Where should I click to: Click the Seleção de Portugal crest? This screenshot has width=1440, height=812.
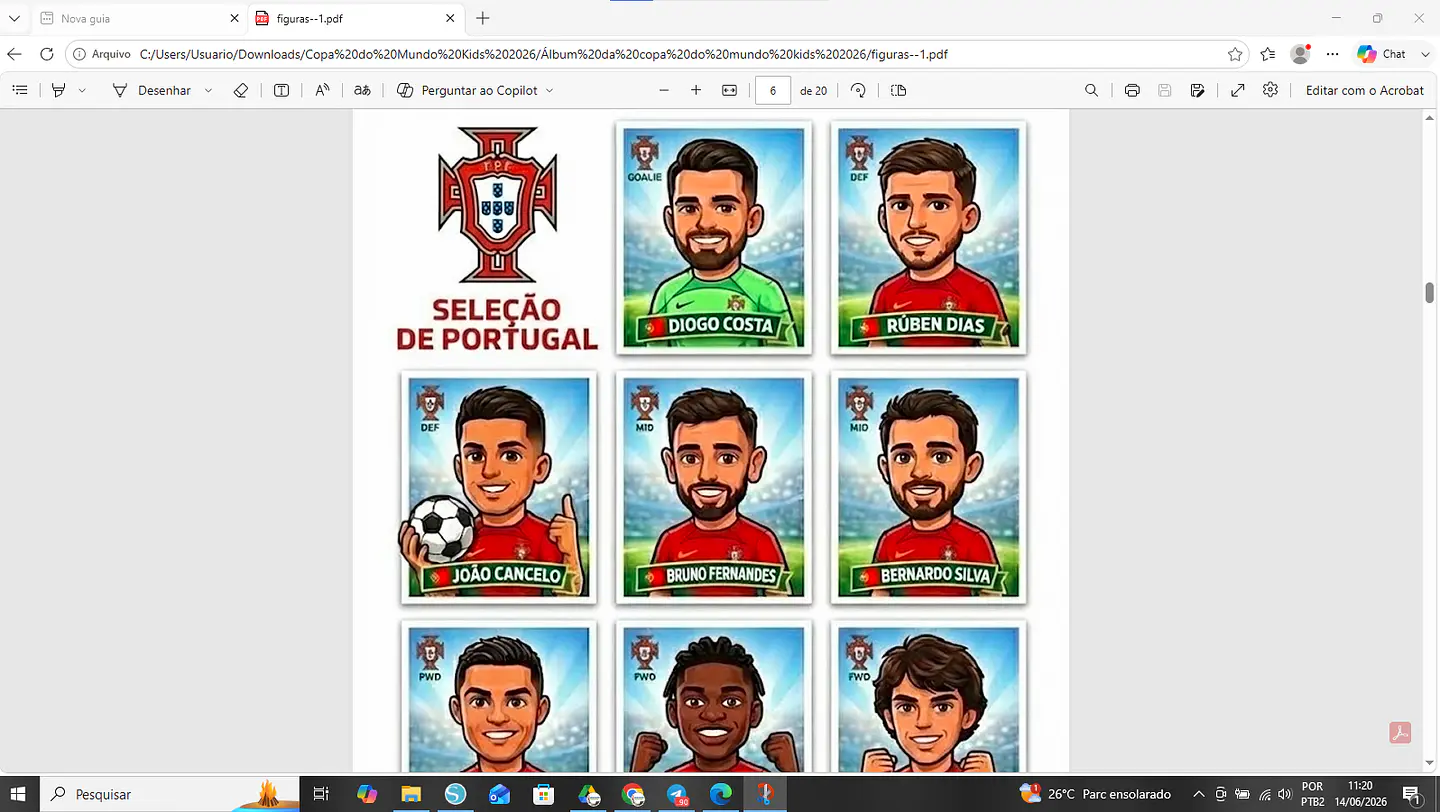pos(496,204)
